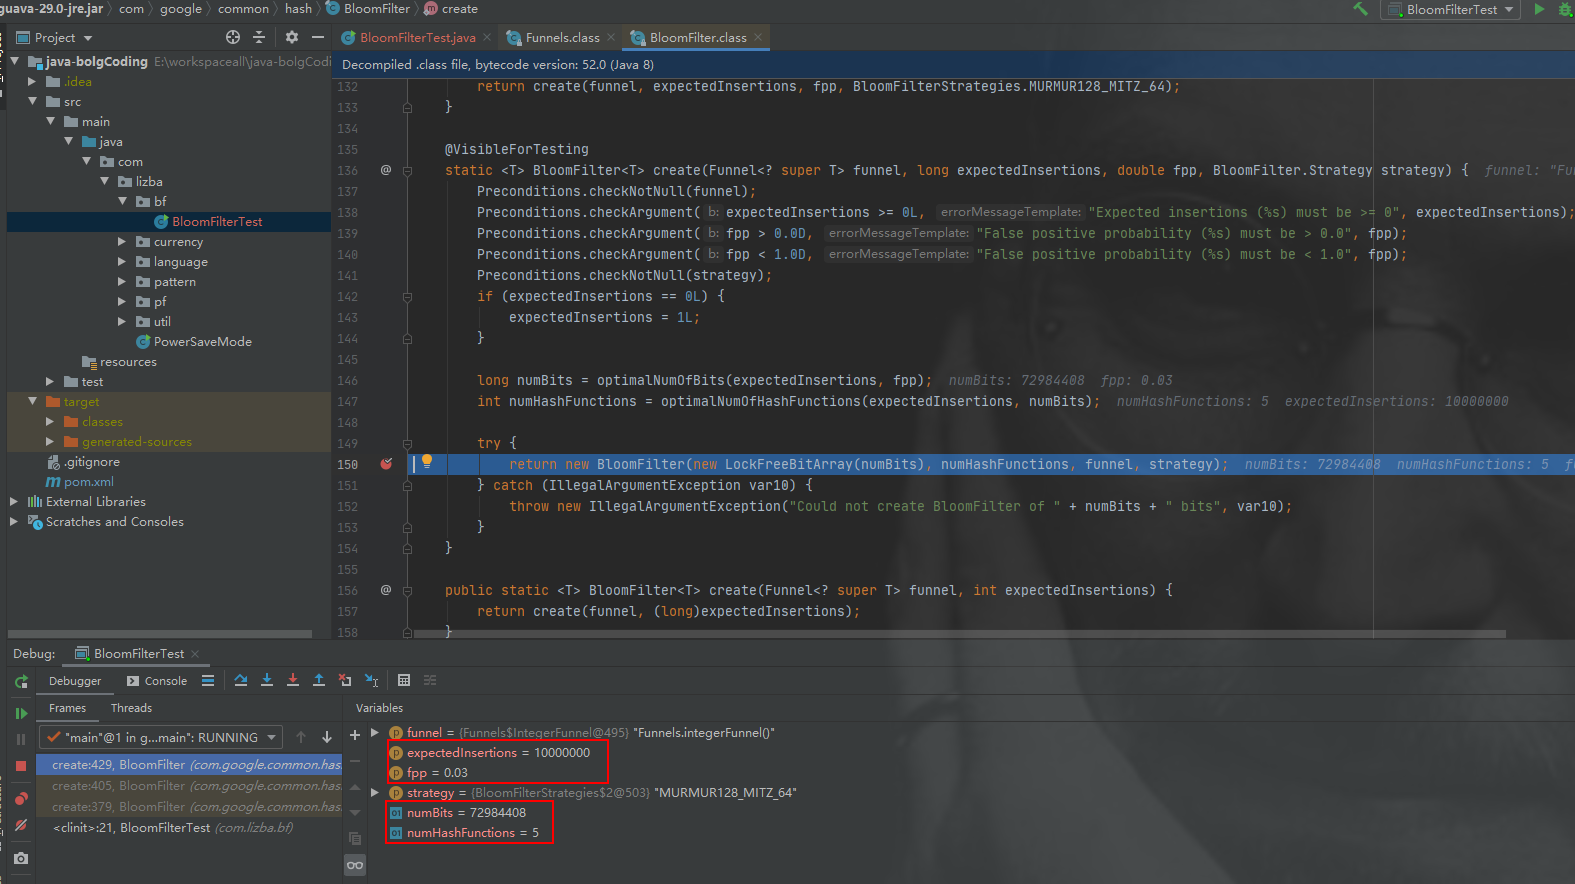Close the Funnels.class tab
Image resolution: width=1575 pixels, height=884 pixels.
[611, 38]
